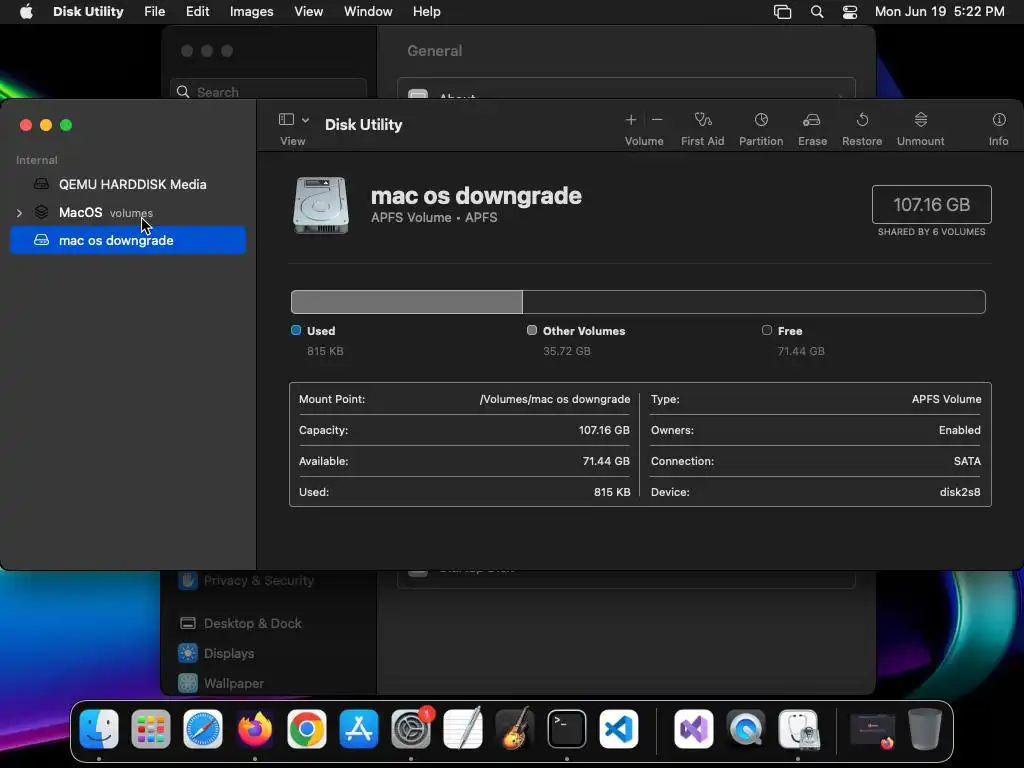
Task: Open Control Center in menu bar
Action: click(x=850, y=12)
